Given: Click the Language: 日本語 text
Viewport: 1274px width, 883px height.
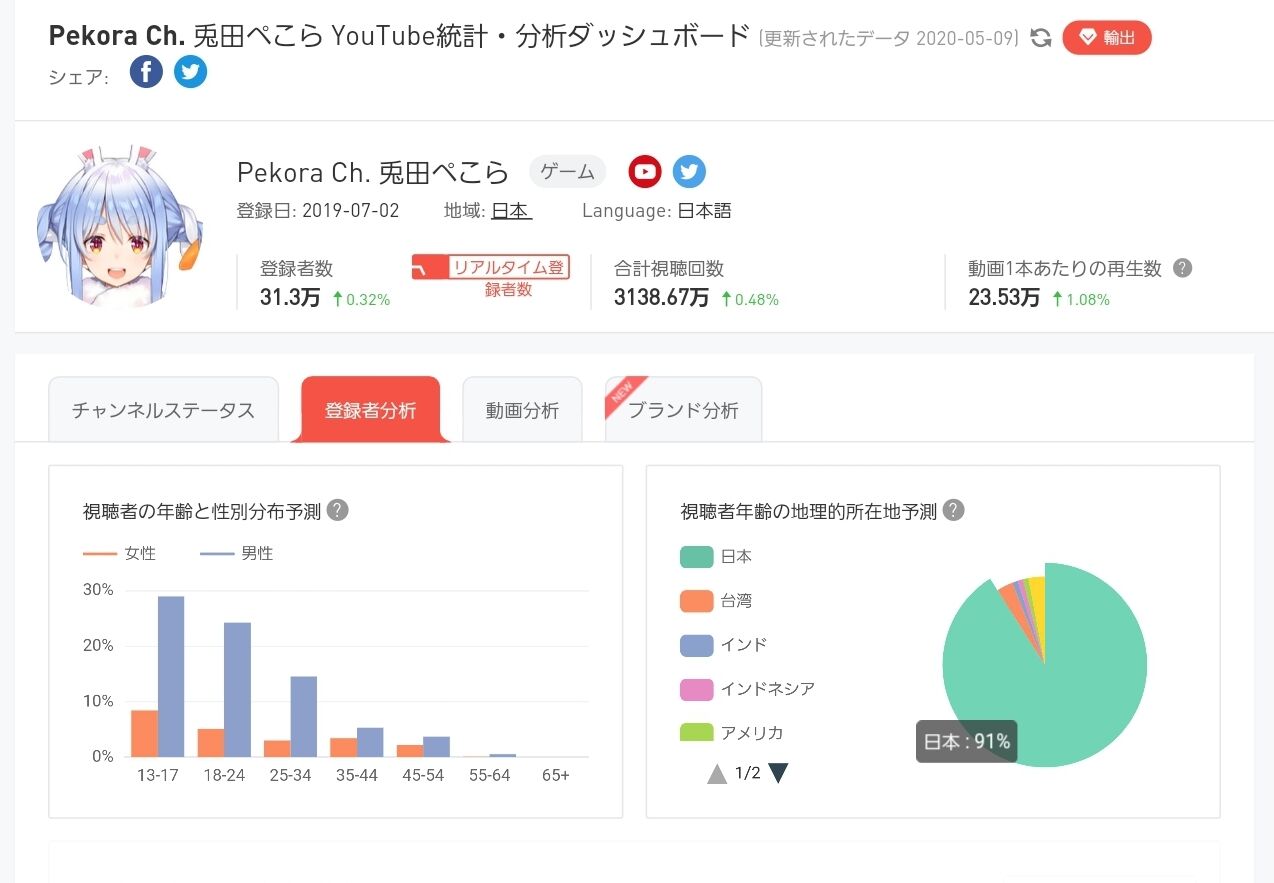Looking at the screenshot, I should point(656,211).
